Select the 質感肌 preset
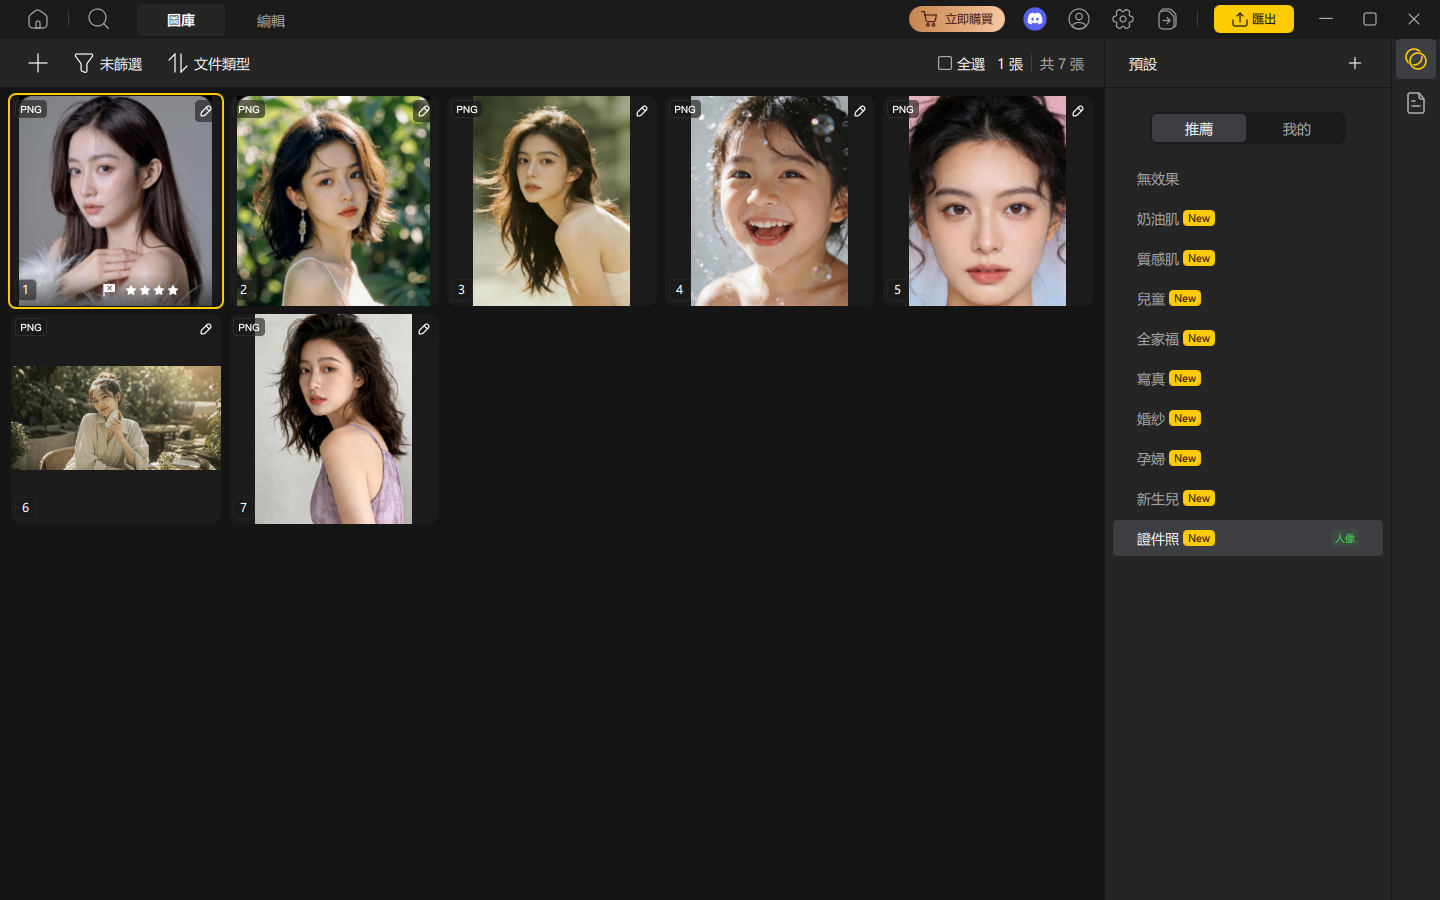Viewport: 1440px width, 900px height. pyautogui.click(x=1247, y=259)
